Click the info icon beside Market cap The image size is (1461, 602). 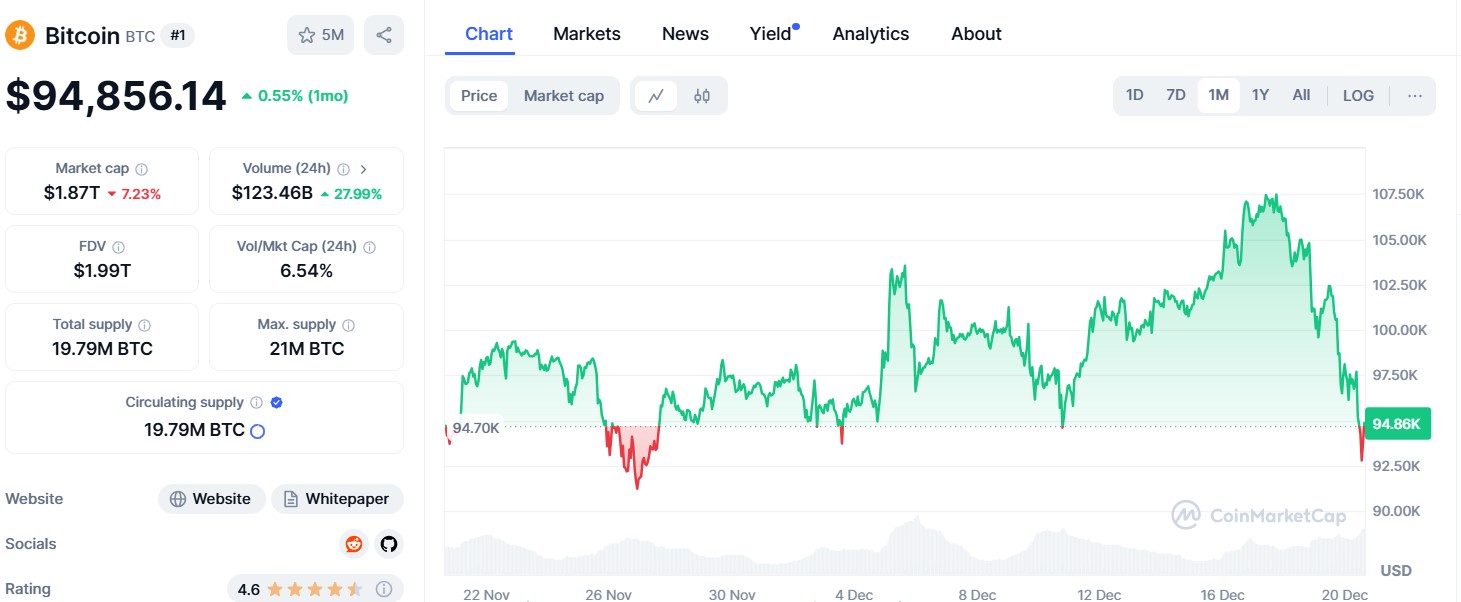142,169
